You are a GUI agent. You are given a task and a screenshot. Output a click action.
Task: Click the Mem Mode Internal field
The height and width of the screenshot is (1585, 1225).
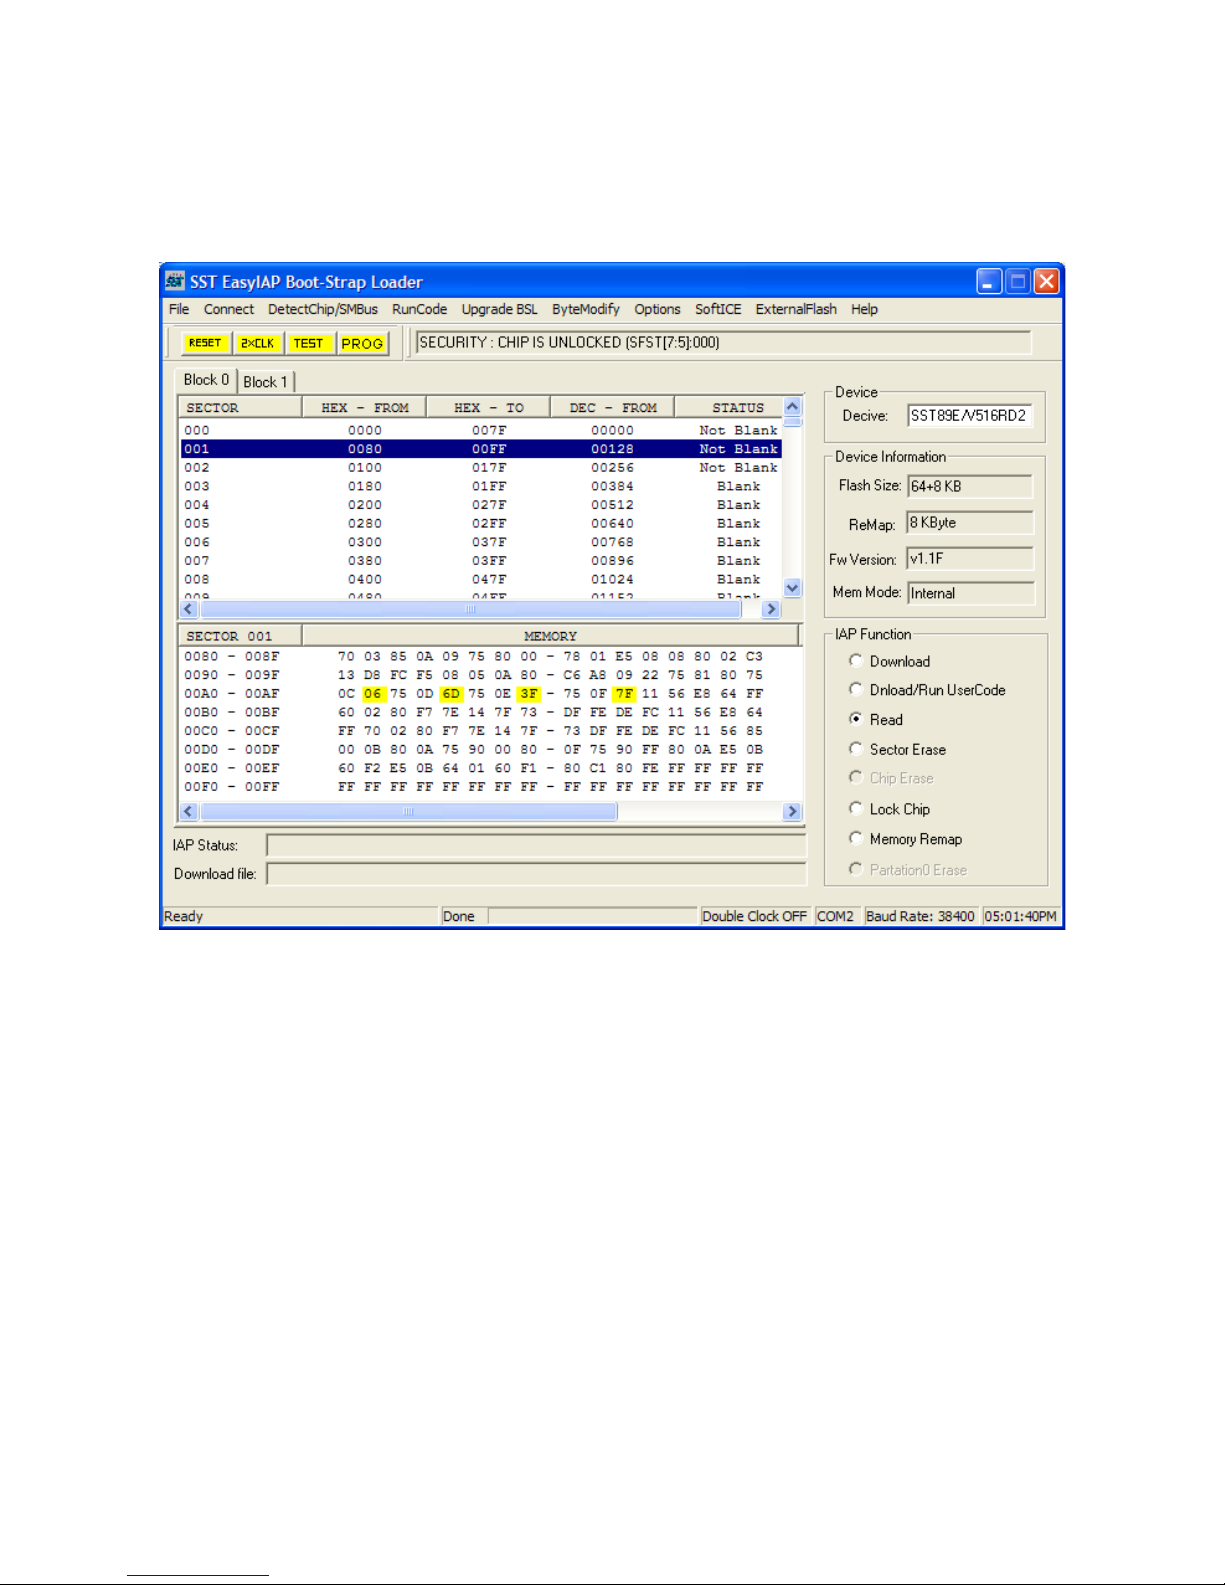coord(970,593)
